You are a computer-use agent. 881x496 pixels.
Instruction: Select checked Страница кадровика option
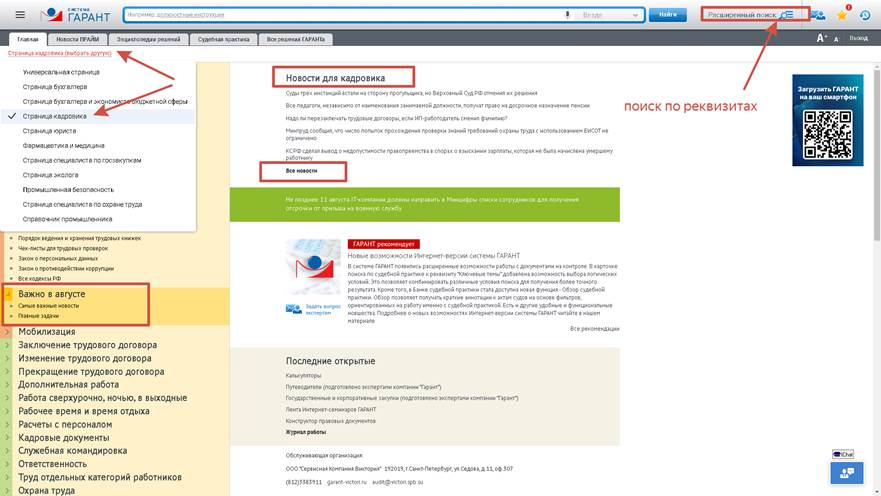click(98, 116)
